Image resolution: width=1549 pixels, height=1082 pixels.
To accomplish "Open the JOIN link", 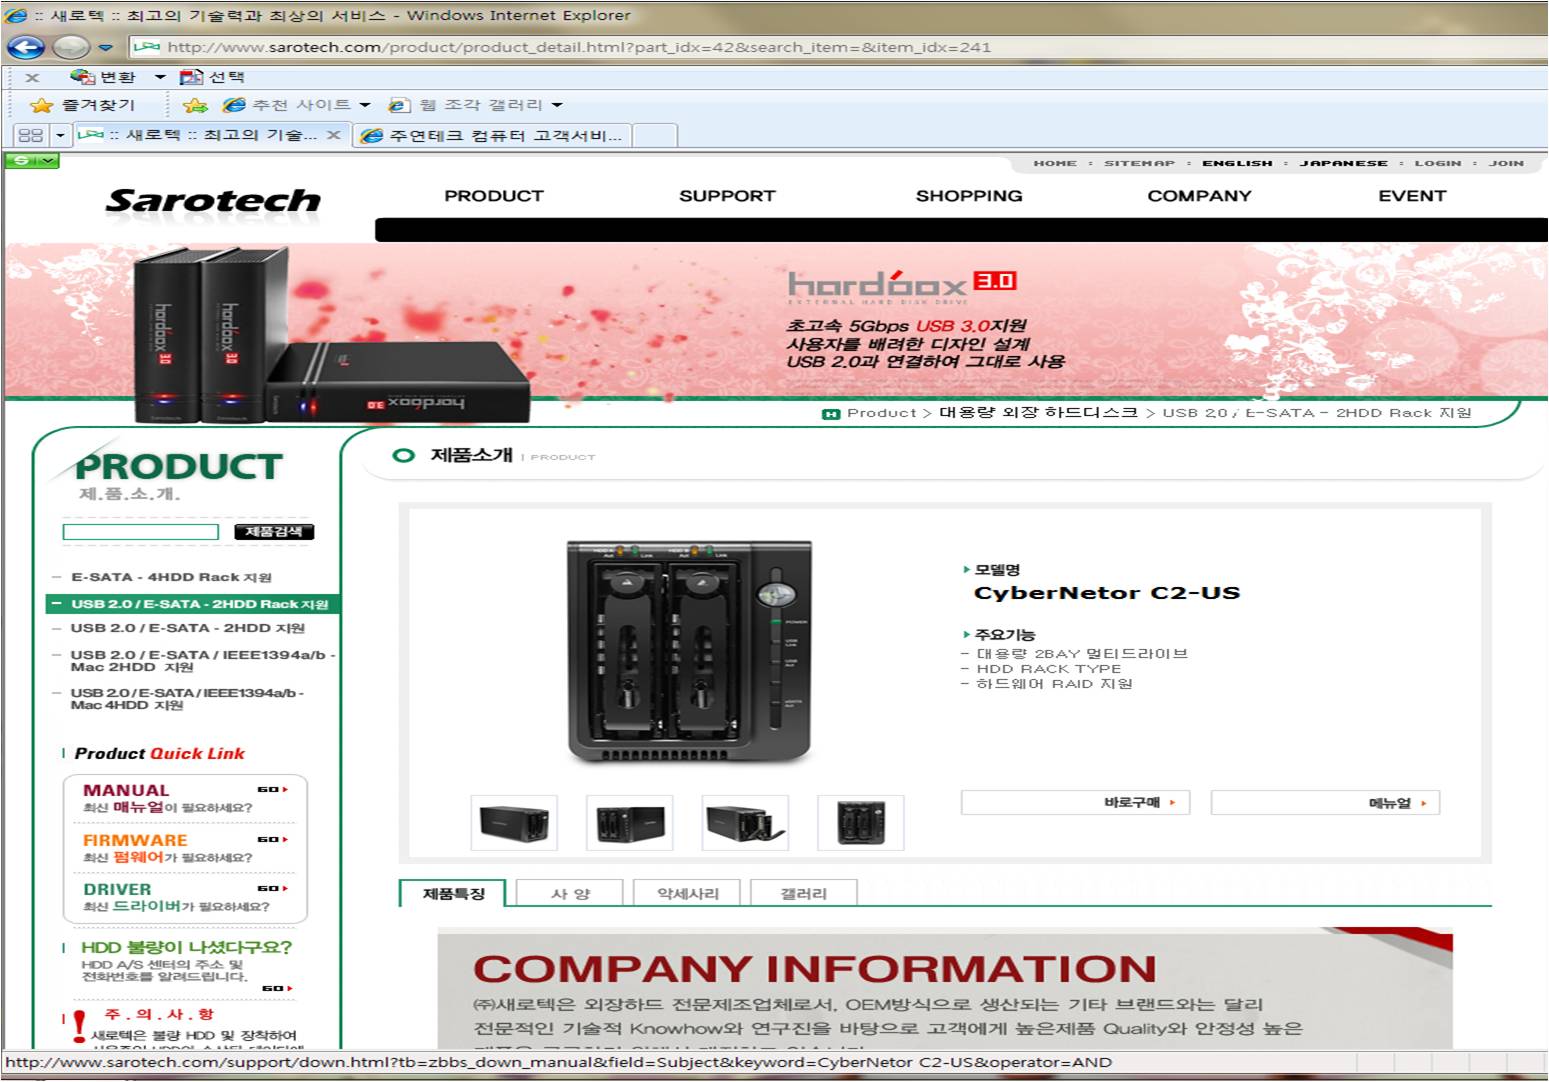I will (x=1506, y=163).
